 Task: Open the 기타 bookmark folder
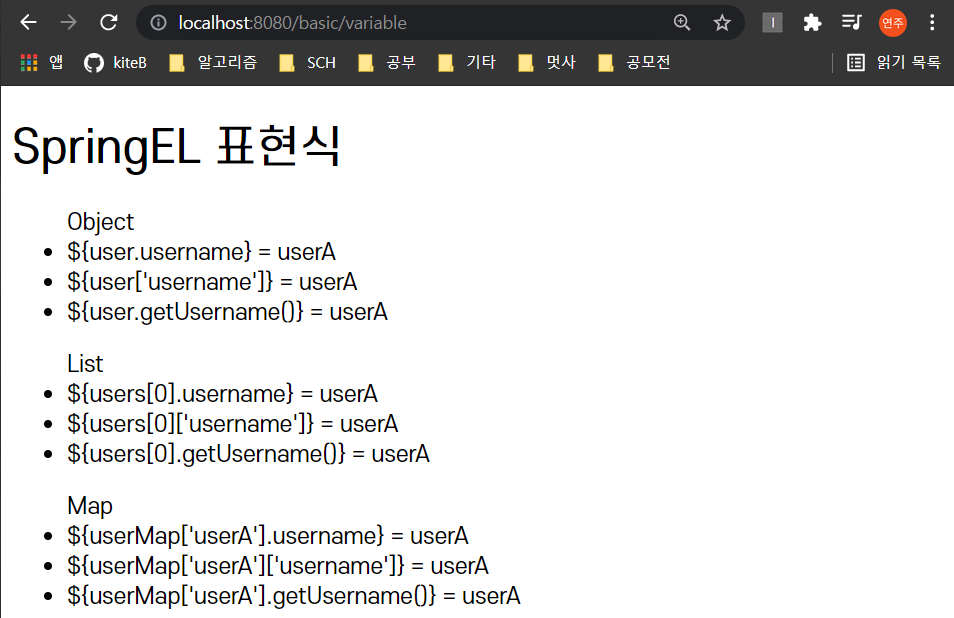467,62
